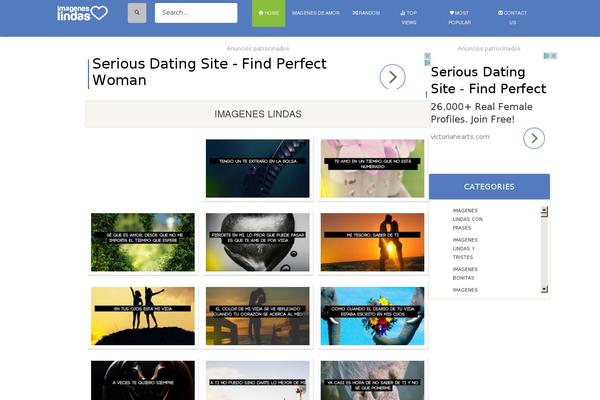Image resolution: width=600 pixels, height=400 pixels.
Task: Open 'En tus ojos está mi vida' image
Action: [143, 316]
